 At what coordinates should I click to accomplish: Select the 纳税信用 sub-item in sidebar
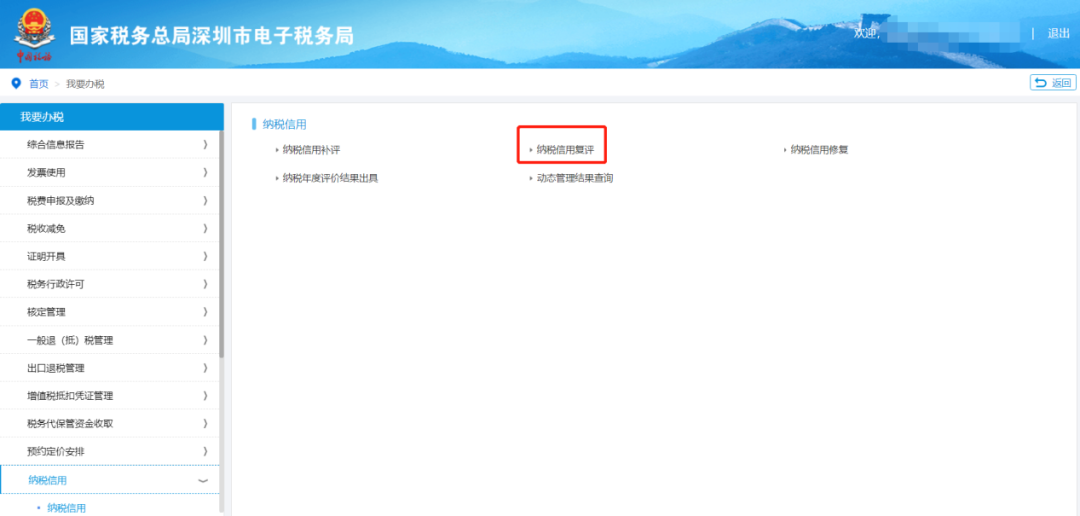(x=66, y=508)
